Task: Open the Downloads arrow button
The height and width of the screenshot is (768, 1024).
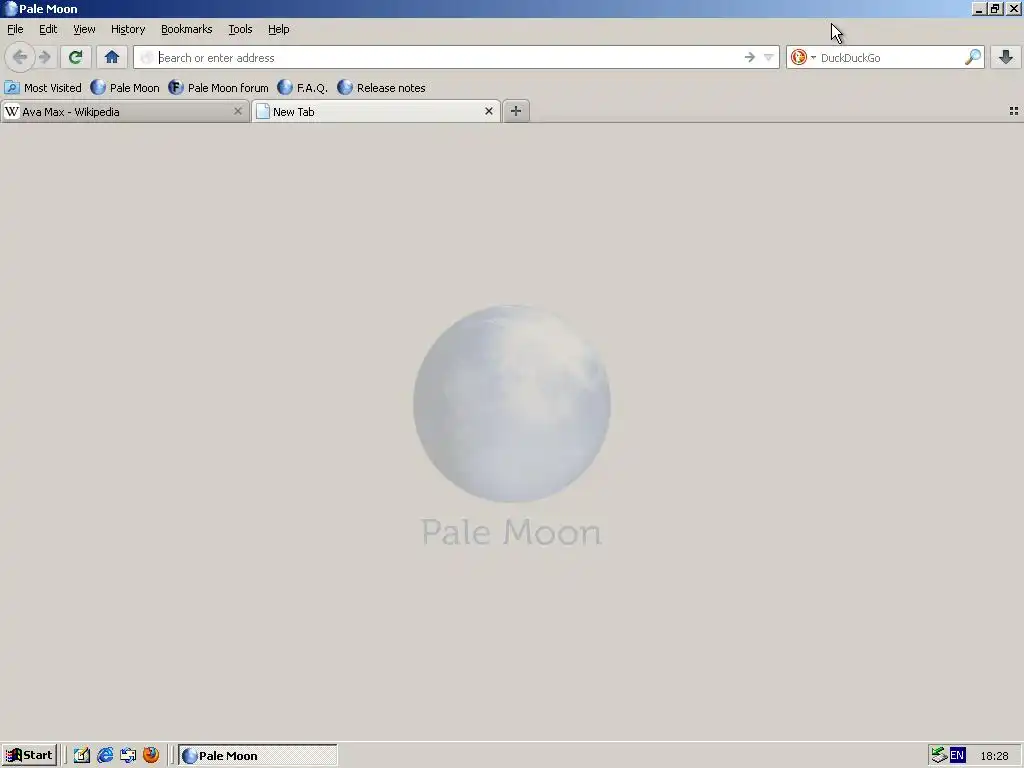Action: coord(1006,57)
